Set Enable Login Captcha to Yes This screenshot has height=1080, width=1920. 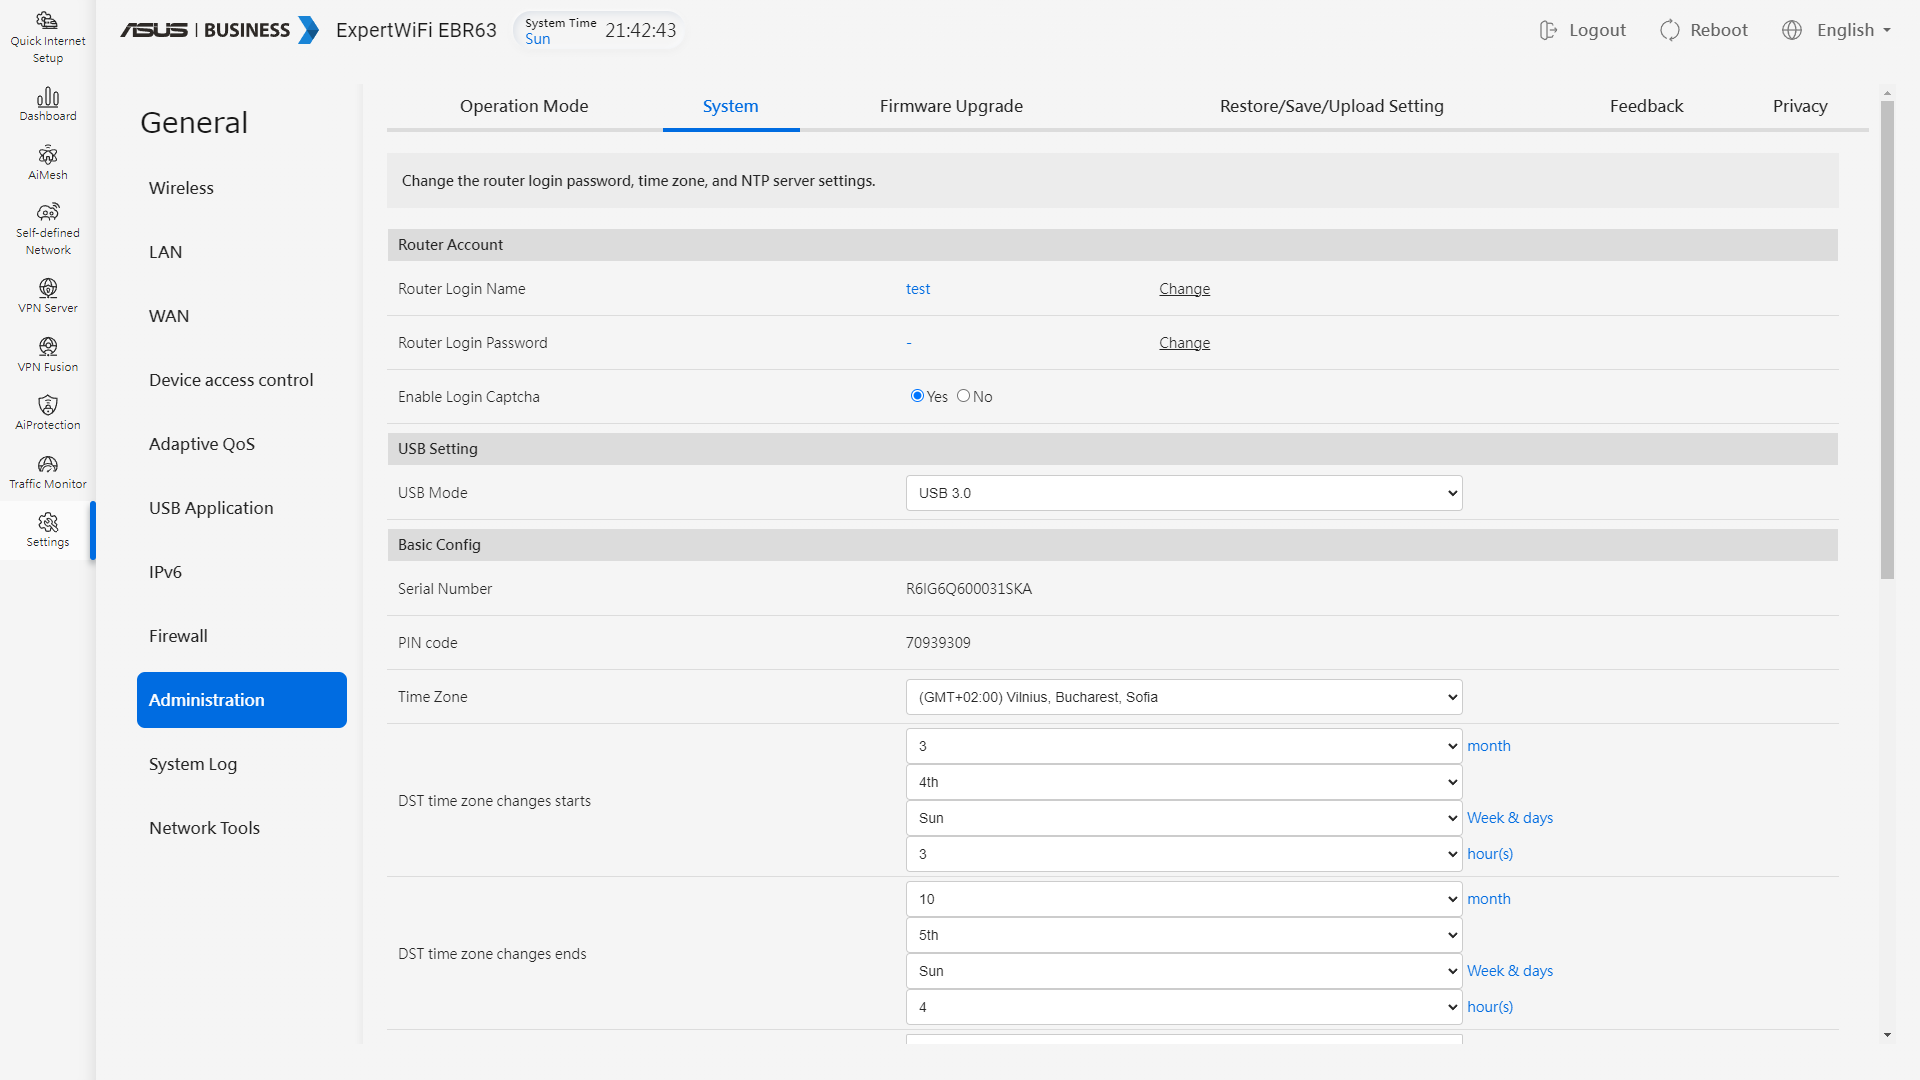point(917,396)
